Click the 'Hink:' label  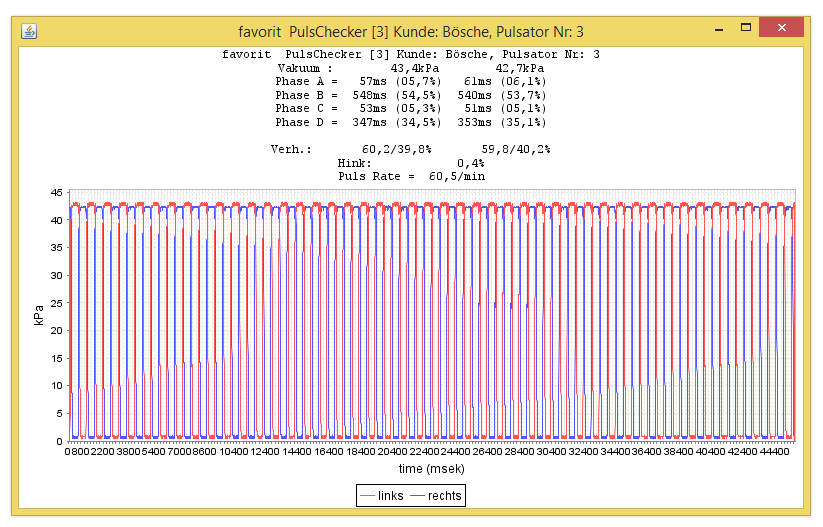click(354, 163)
